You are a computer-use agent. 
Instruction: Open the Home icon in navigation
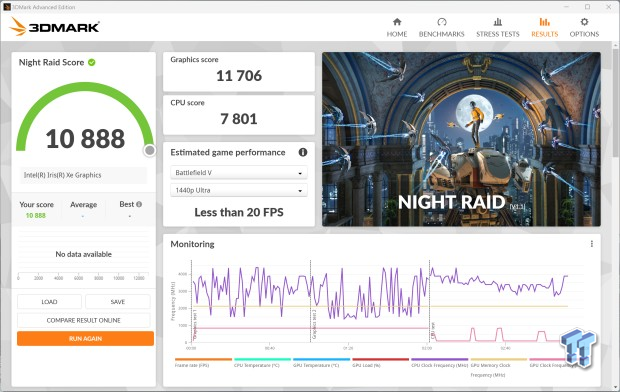pos(397,22)
